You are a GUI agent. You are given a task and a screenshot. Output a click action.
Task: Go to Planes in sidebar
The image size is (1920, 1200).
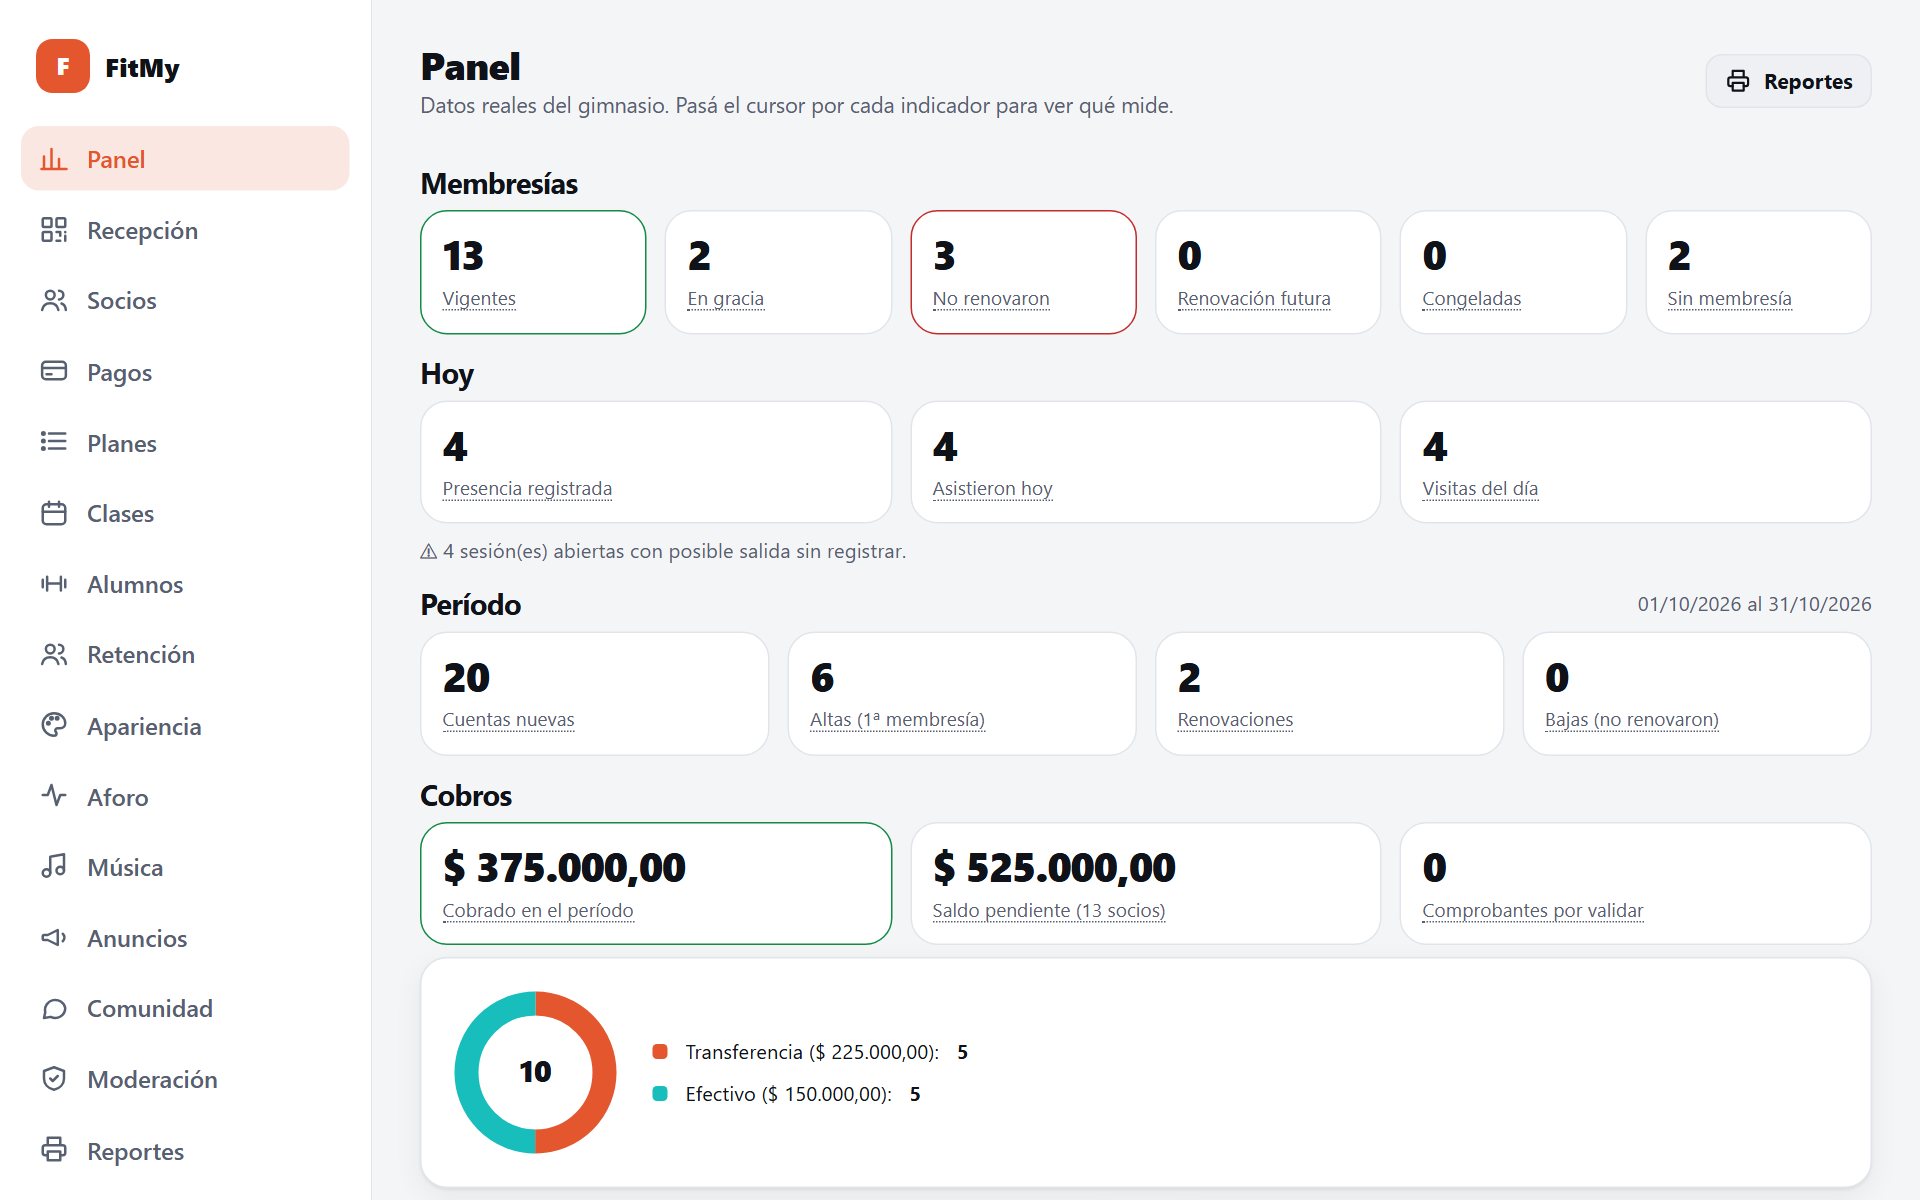185,443
